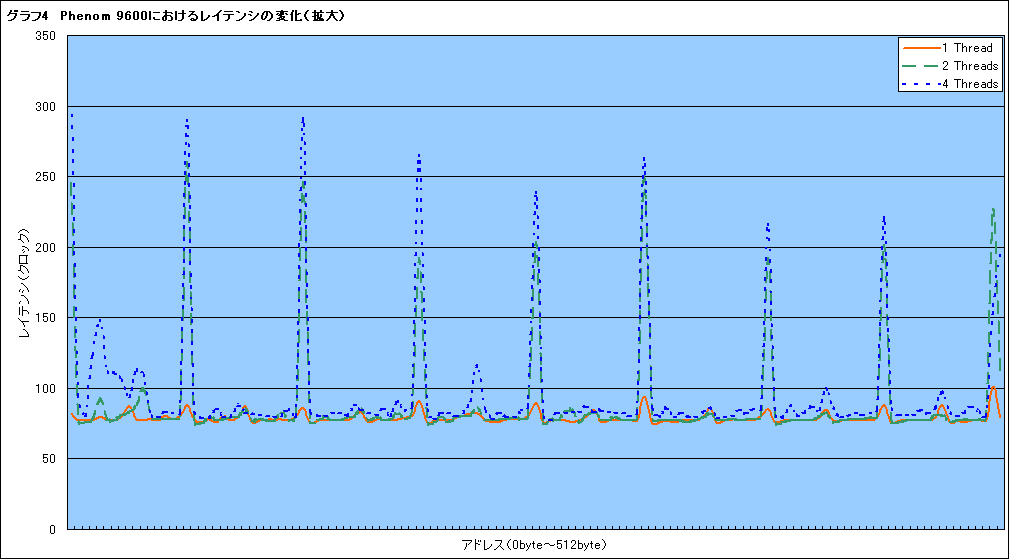Click the orange line sample in legend
1009x559 pixels.
921,48
